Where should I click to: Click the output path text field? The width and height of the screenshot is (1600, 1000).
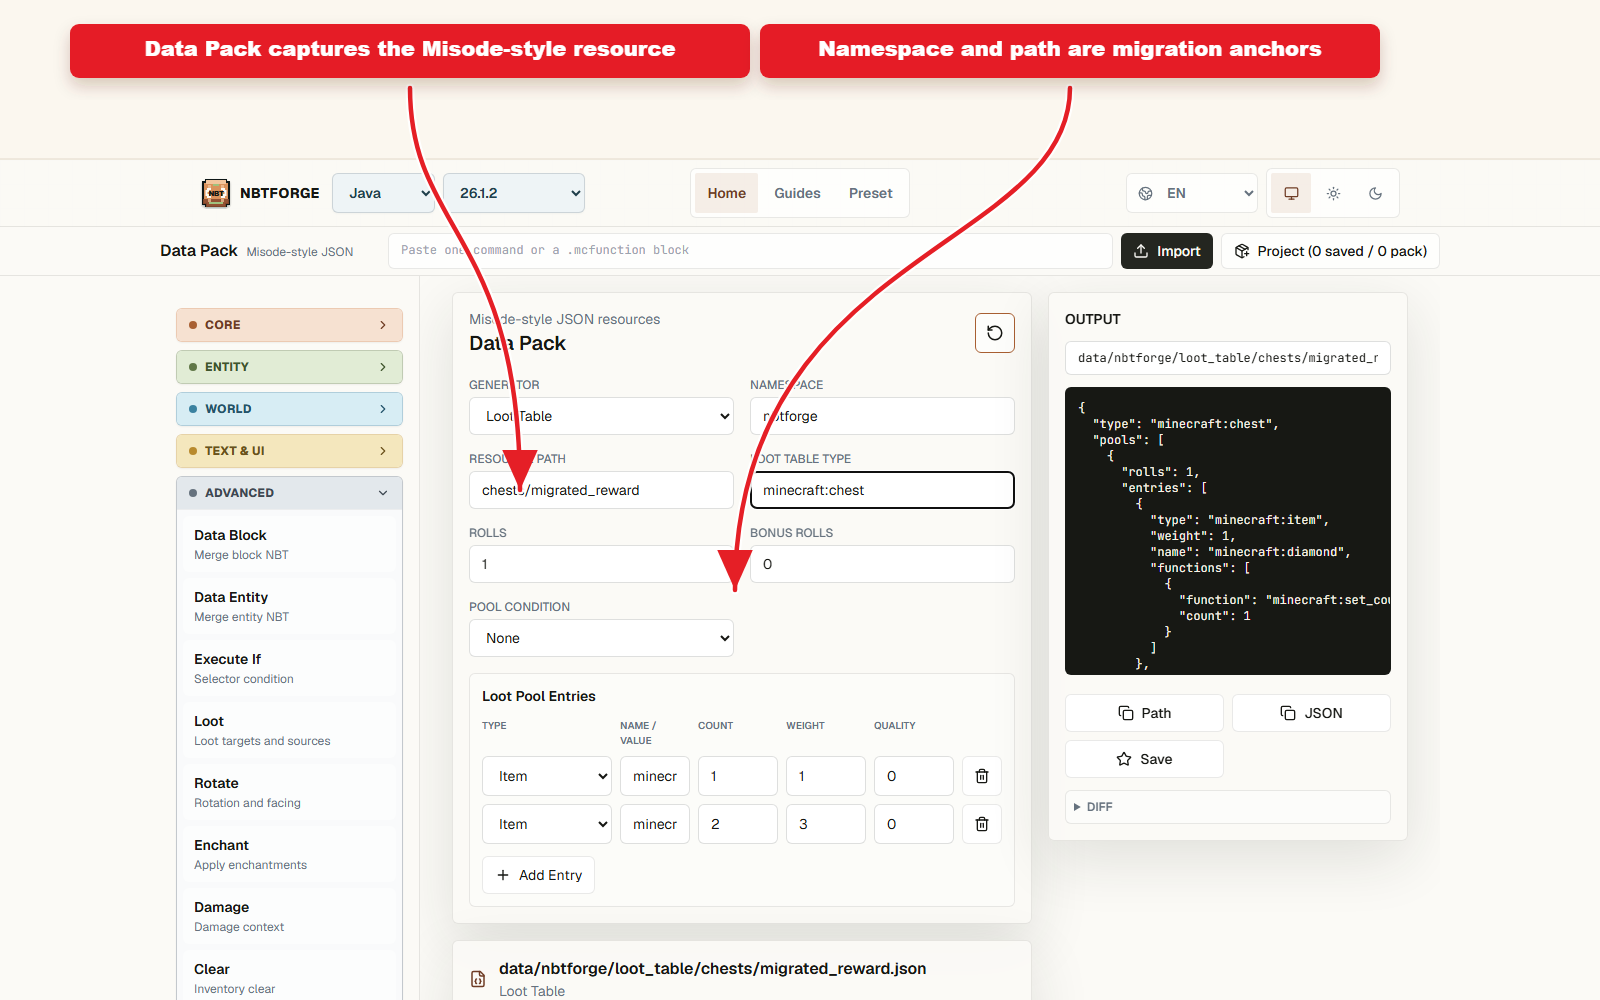(x=1227, y=358)
